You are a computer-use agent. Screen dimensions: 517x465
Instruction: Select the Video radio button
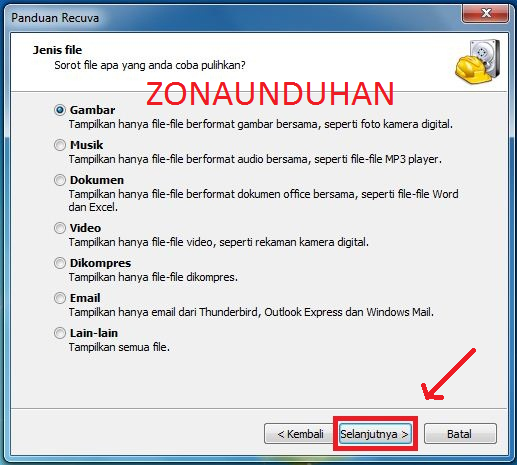click(60, 228)
